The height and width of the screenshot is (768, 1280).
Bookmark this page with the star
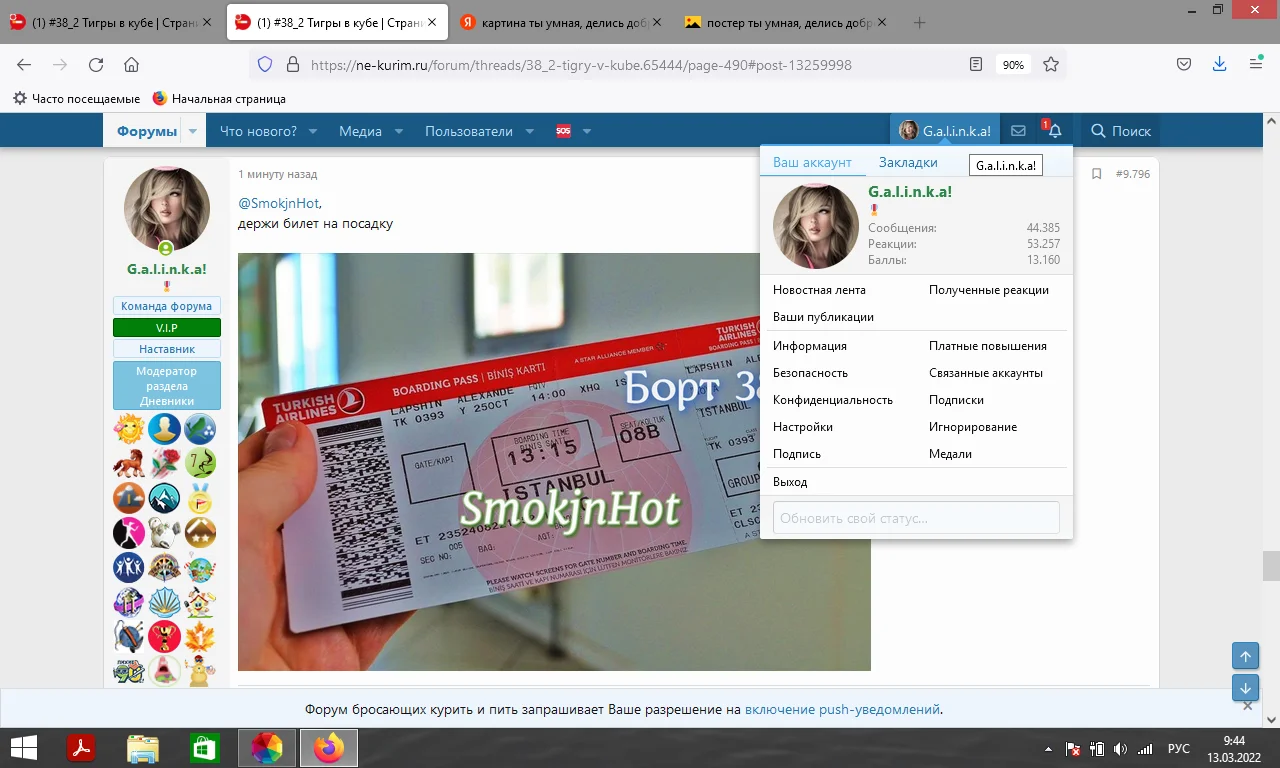point(1051,64)
